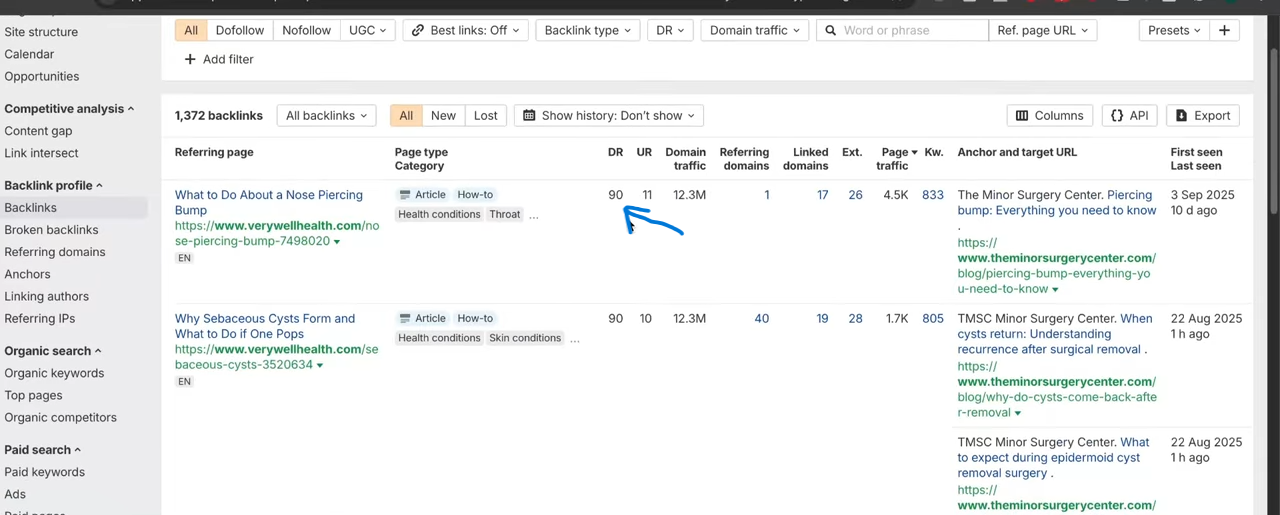Screen dimensions: 1280x515
Task: Select the Nofollow filter toggle
Action: click(x=306, y=30)
